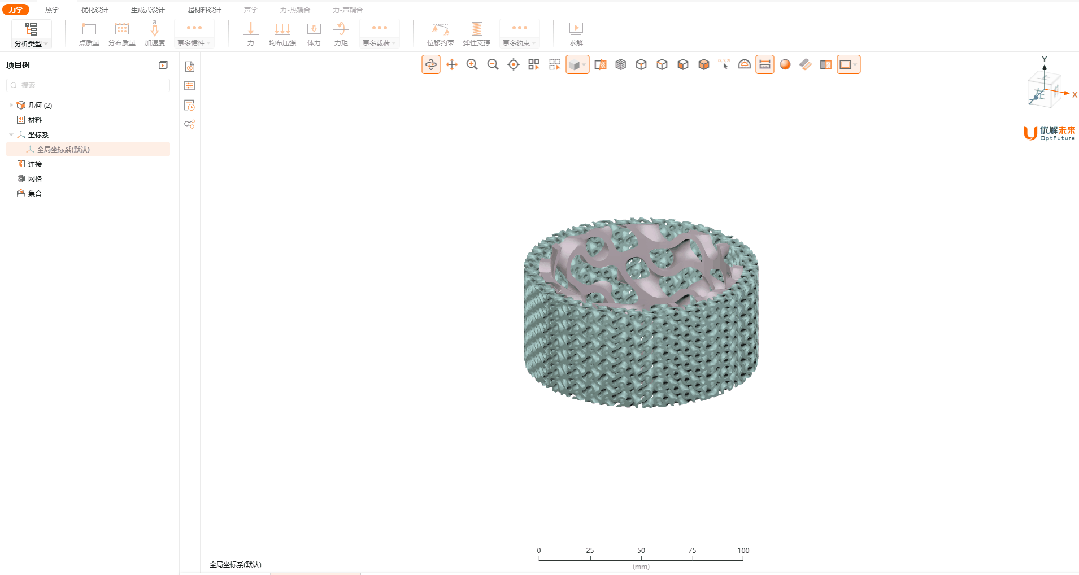1079x575 pixels.
Task: Click the zoom in magnifier icon
Action: tap(472, 65)
